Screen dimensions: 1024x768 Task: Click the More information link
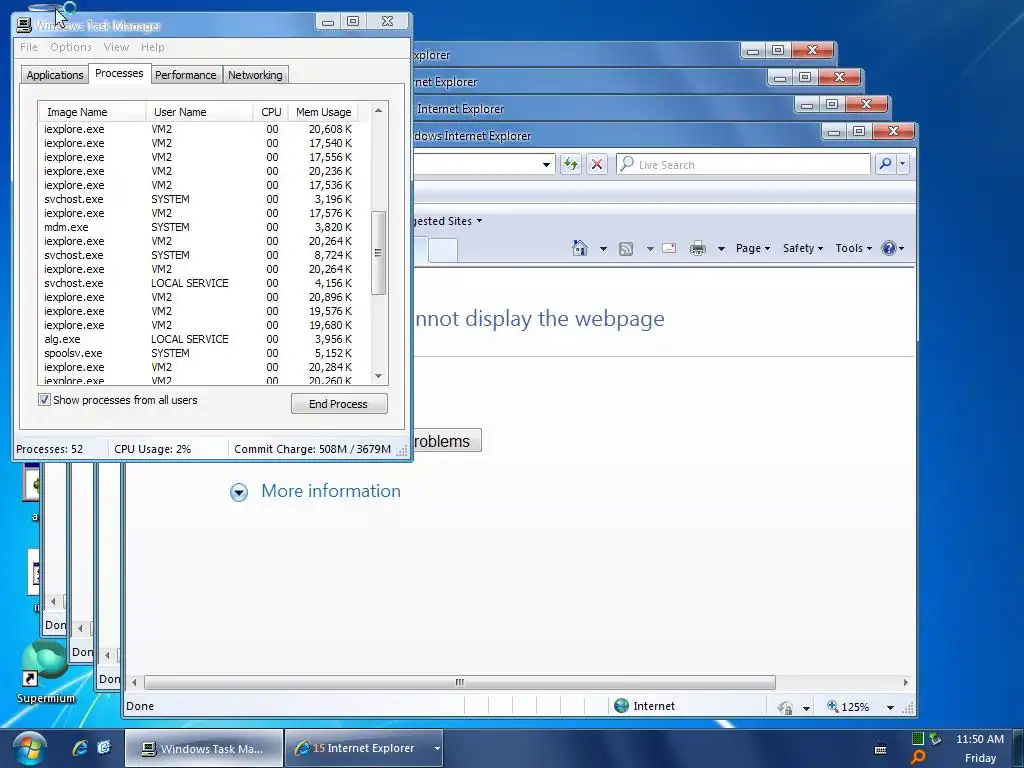331,491
